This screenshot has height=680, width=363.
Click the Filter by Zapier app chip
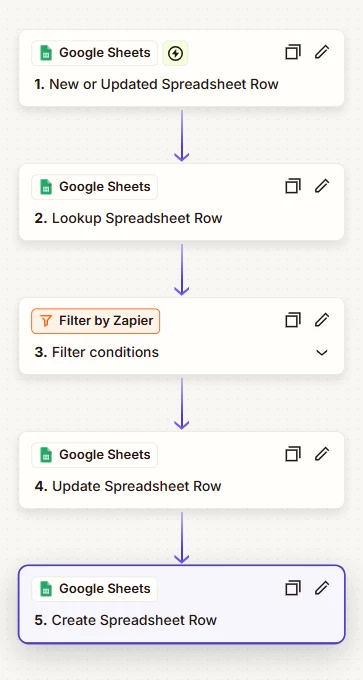[96, 321]
